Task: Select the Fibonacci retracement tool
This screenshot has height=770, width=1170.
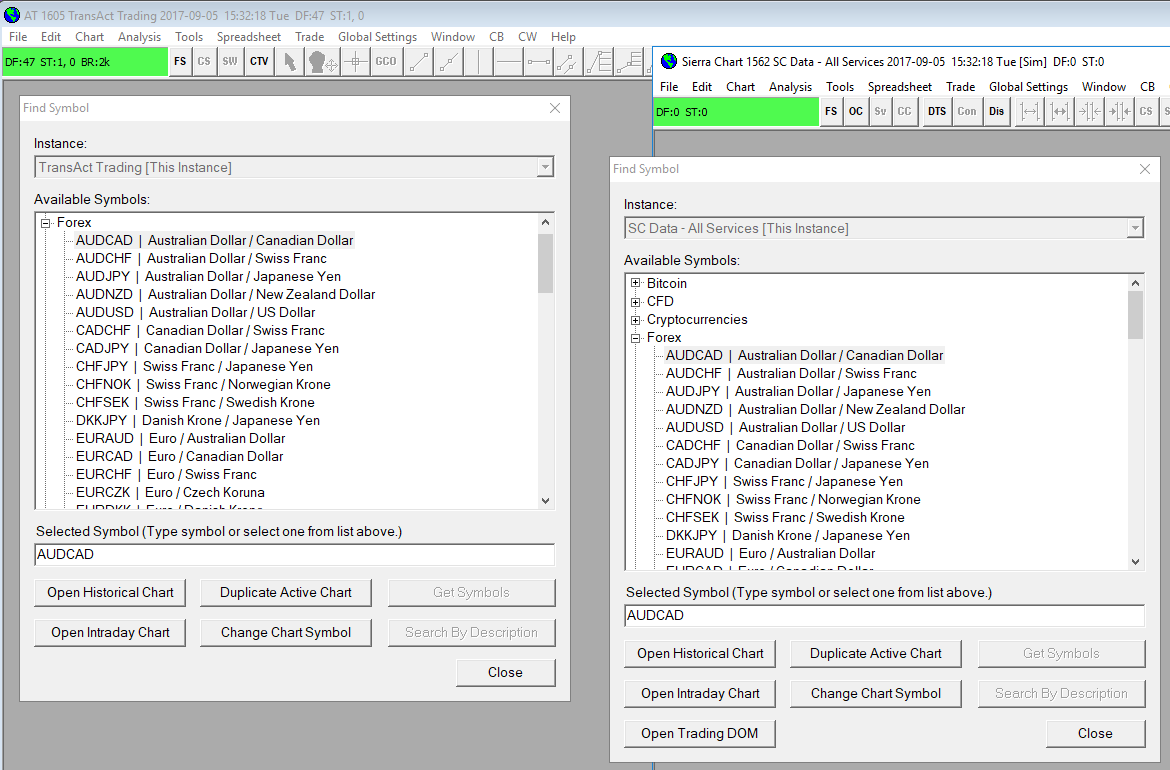Action: pos(598,62)
